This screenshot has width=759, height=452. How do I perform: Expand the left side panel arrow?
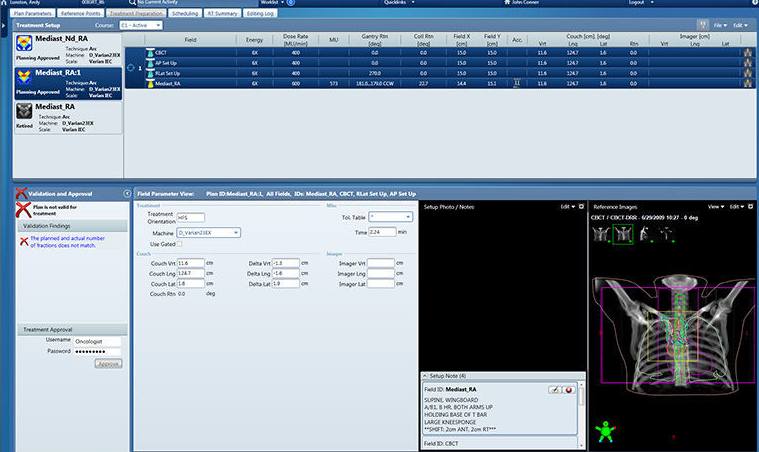4,25
